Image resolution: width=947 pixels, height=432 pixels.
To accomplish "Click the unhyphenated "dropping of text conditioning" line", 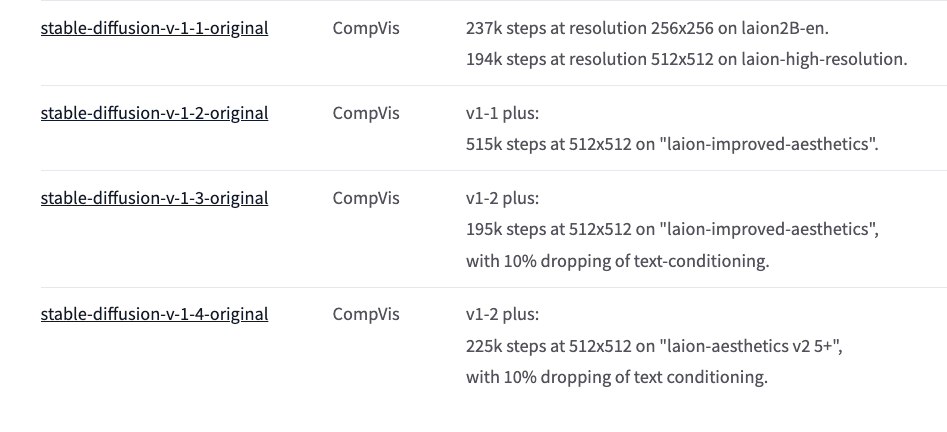I will point(617,377).
